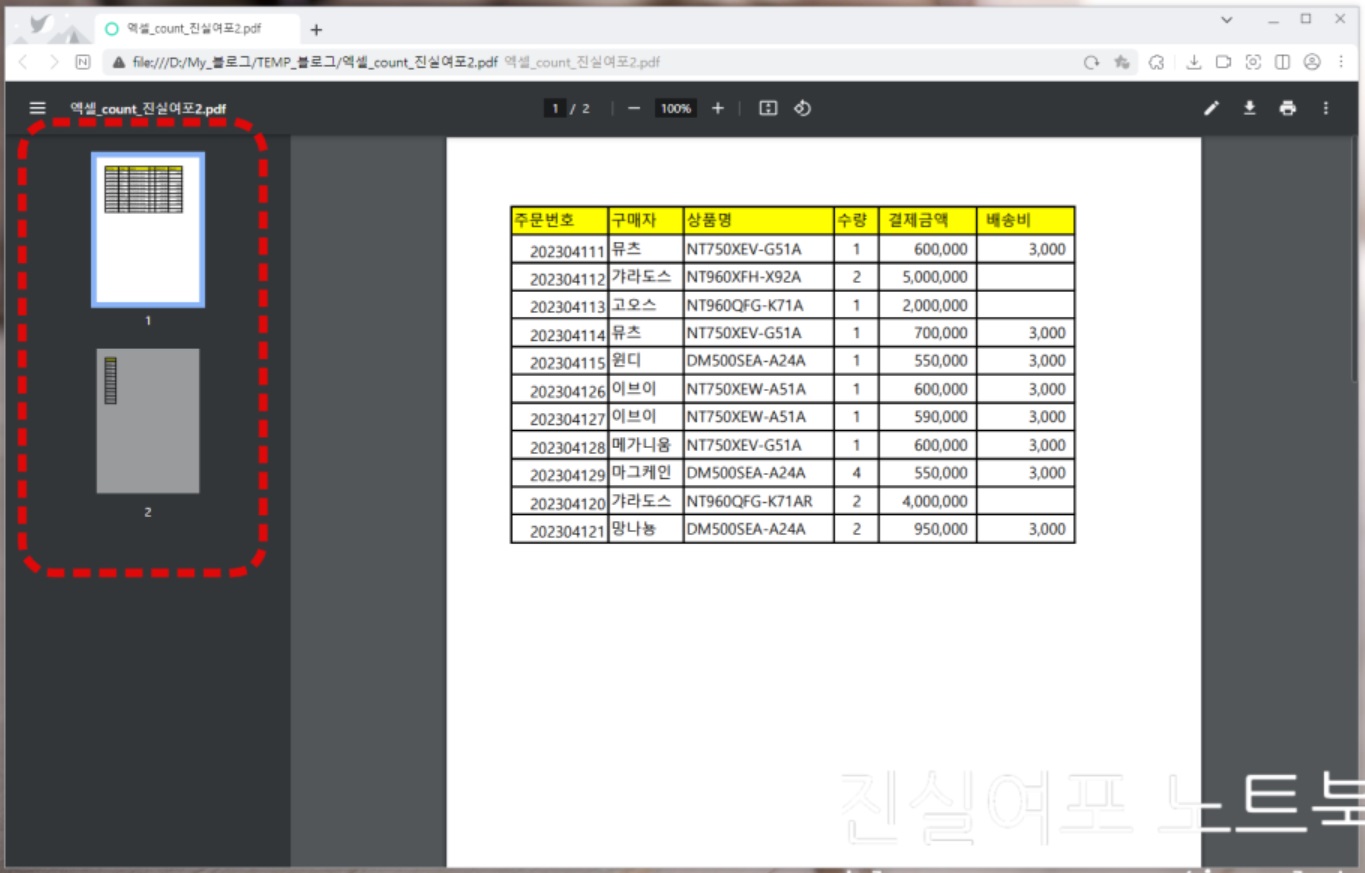This screenshot has height=873, width=1365.
Task: Open a new tab with plus button
Action: (x=316, y=30)
